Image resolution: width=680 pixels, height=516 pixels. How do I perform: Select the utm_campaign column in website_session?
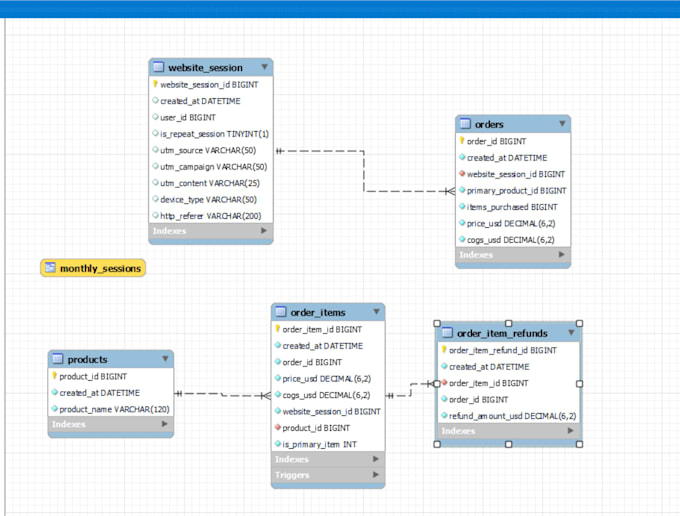click(213, 167)
